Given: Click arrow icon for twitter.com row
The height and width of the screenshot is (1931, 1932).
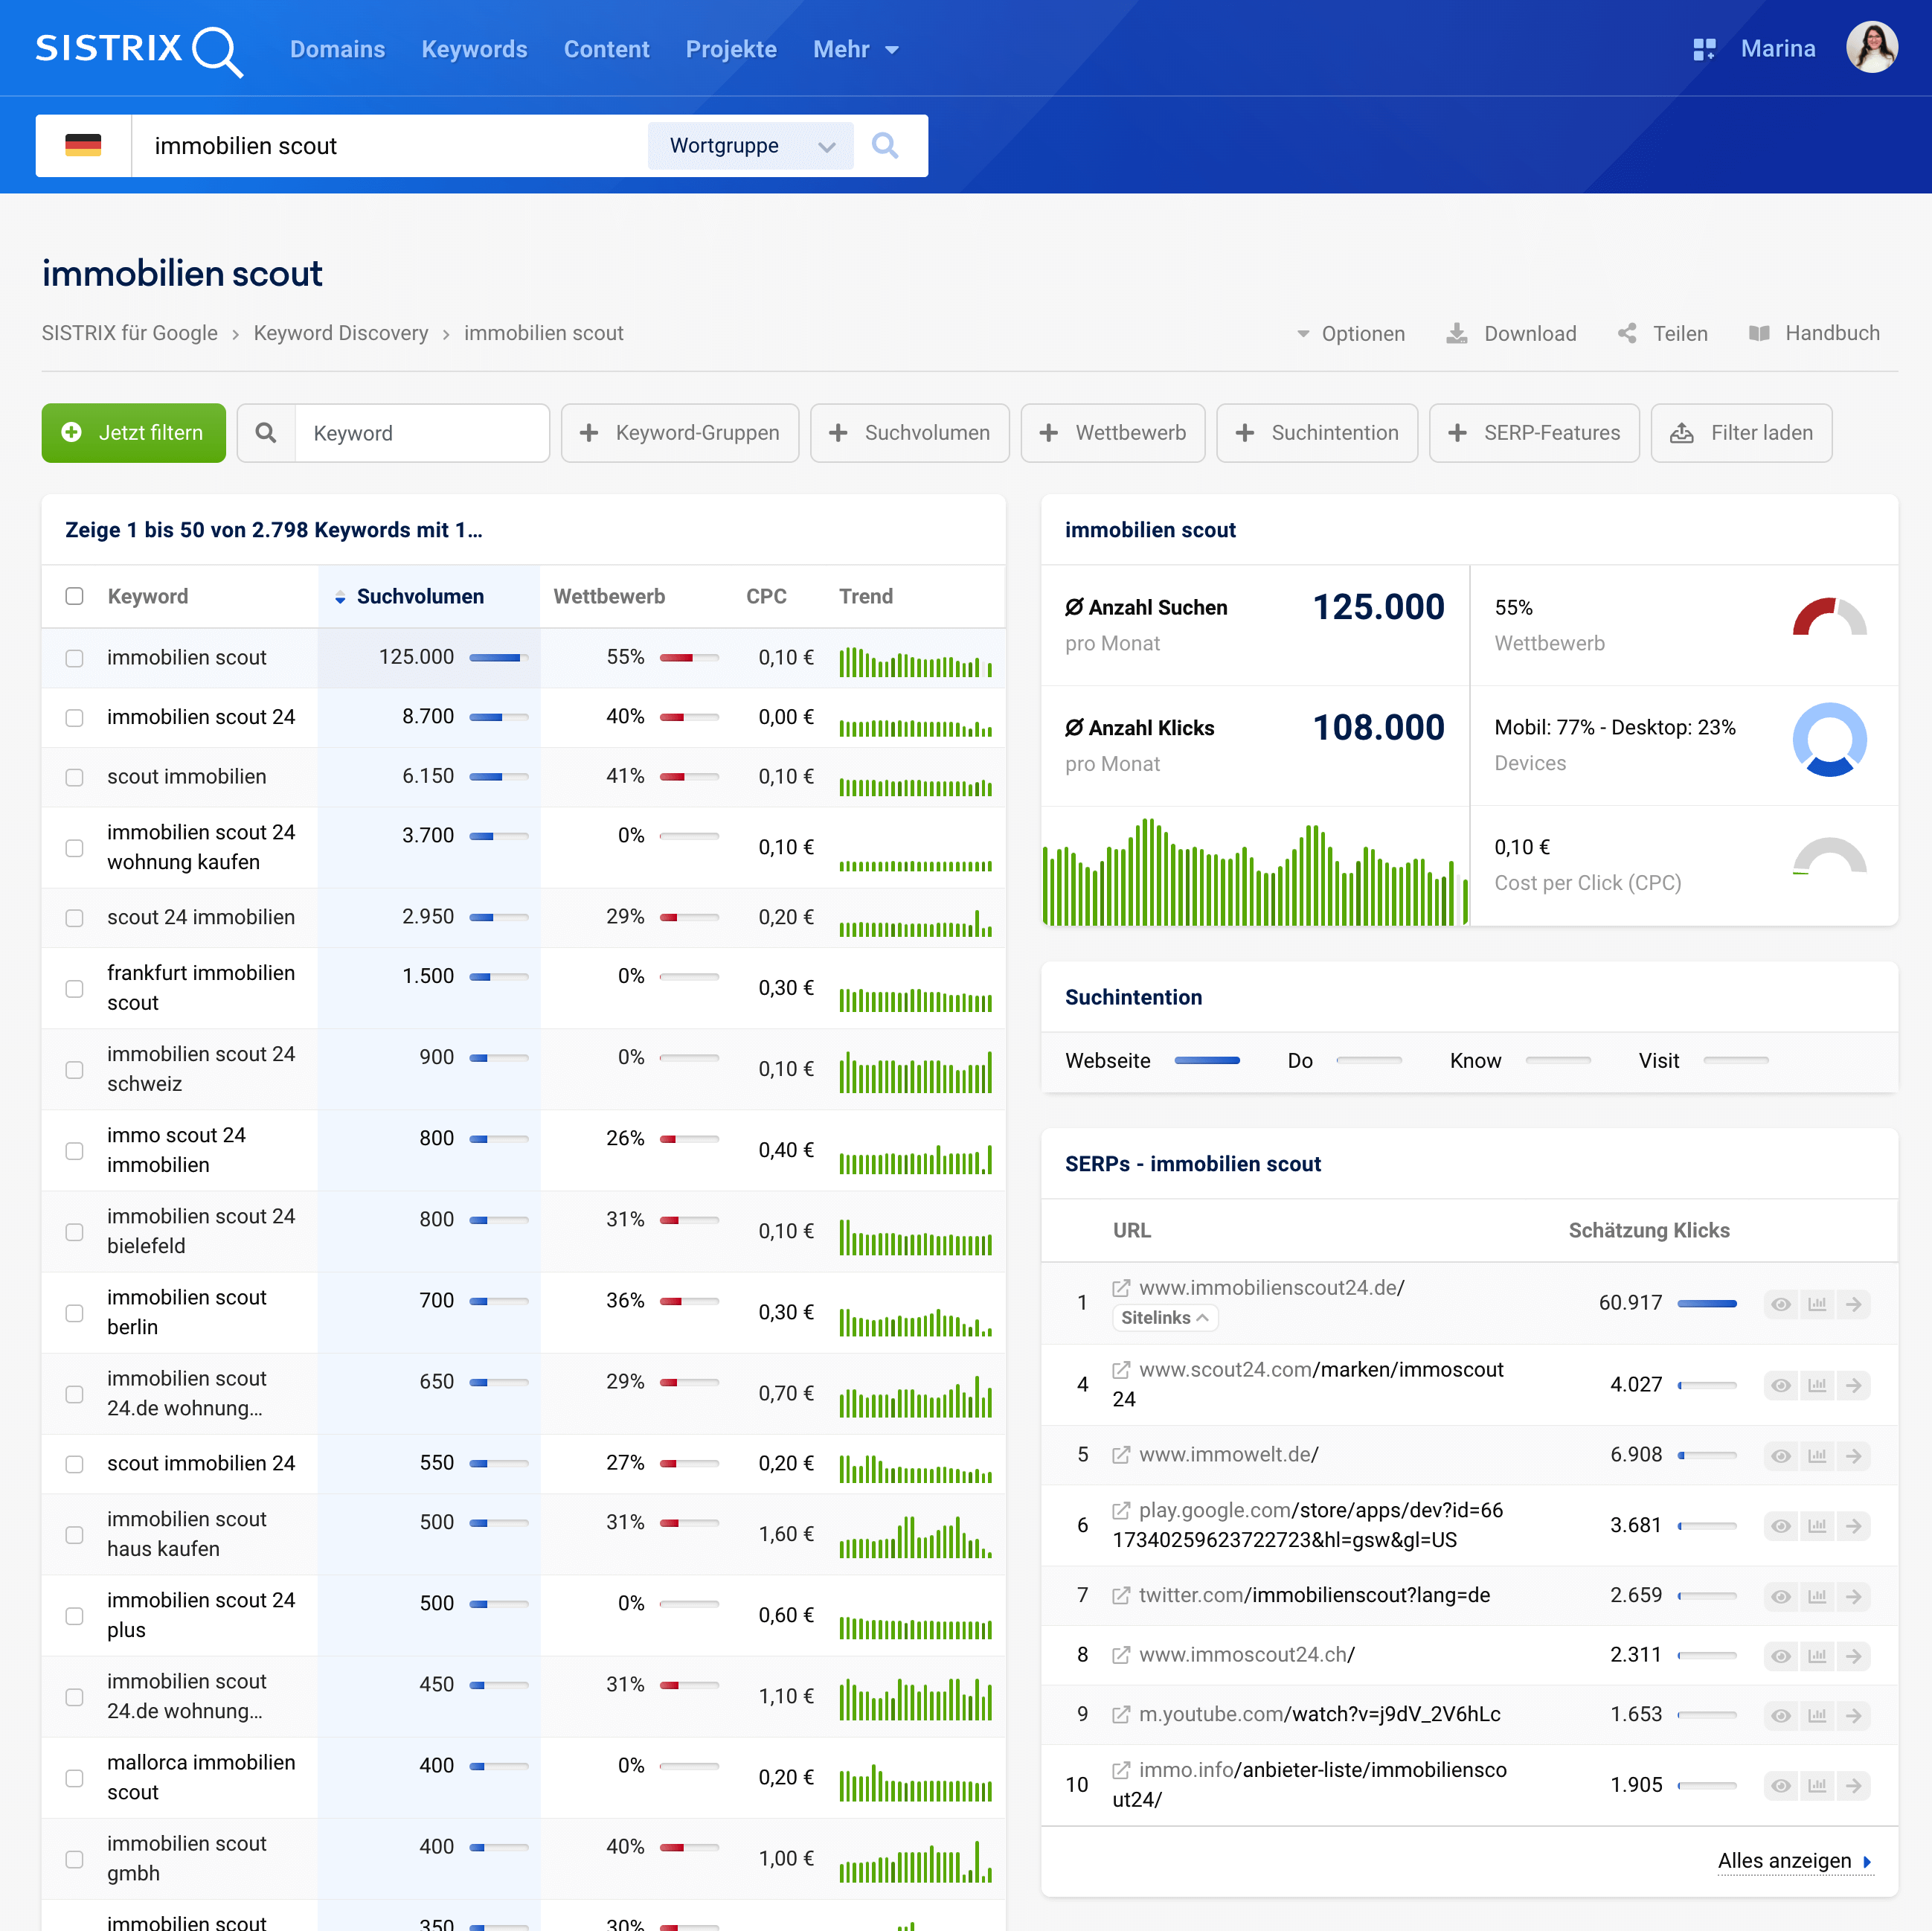Looking at the screenshot, I should point(1853,1596).
